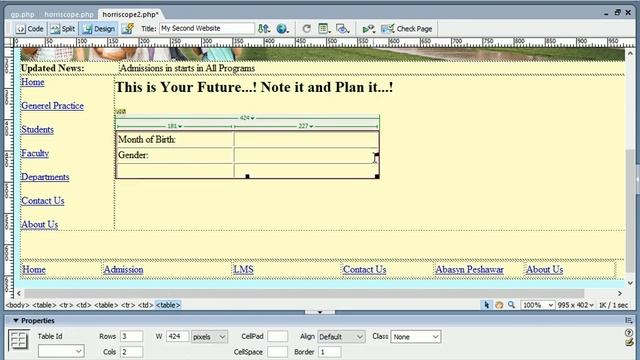Click the Departments link

pyautogui.click(x=45, y=177)
